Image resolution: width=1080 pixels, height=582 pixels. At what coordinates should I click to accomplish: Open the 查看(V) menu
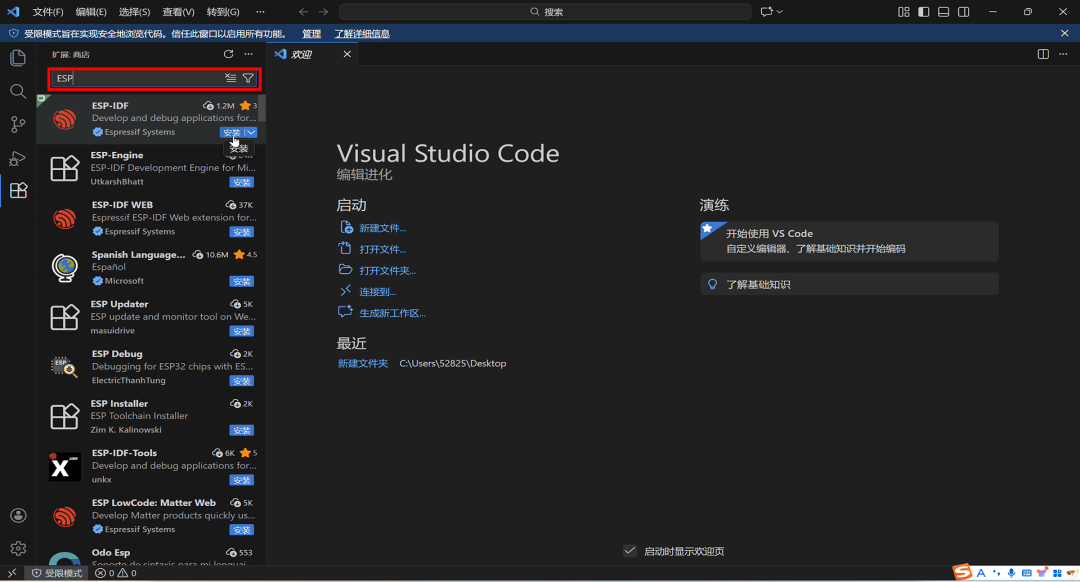click(178, 12)
